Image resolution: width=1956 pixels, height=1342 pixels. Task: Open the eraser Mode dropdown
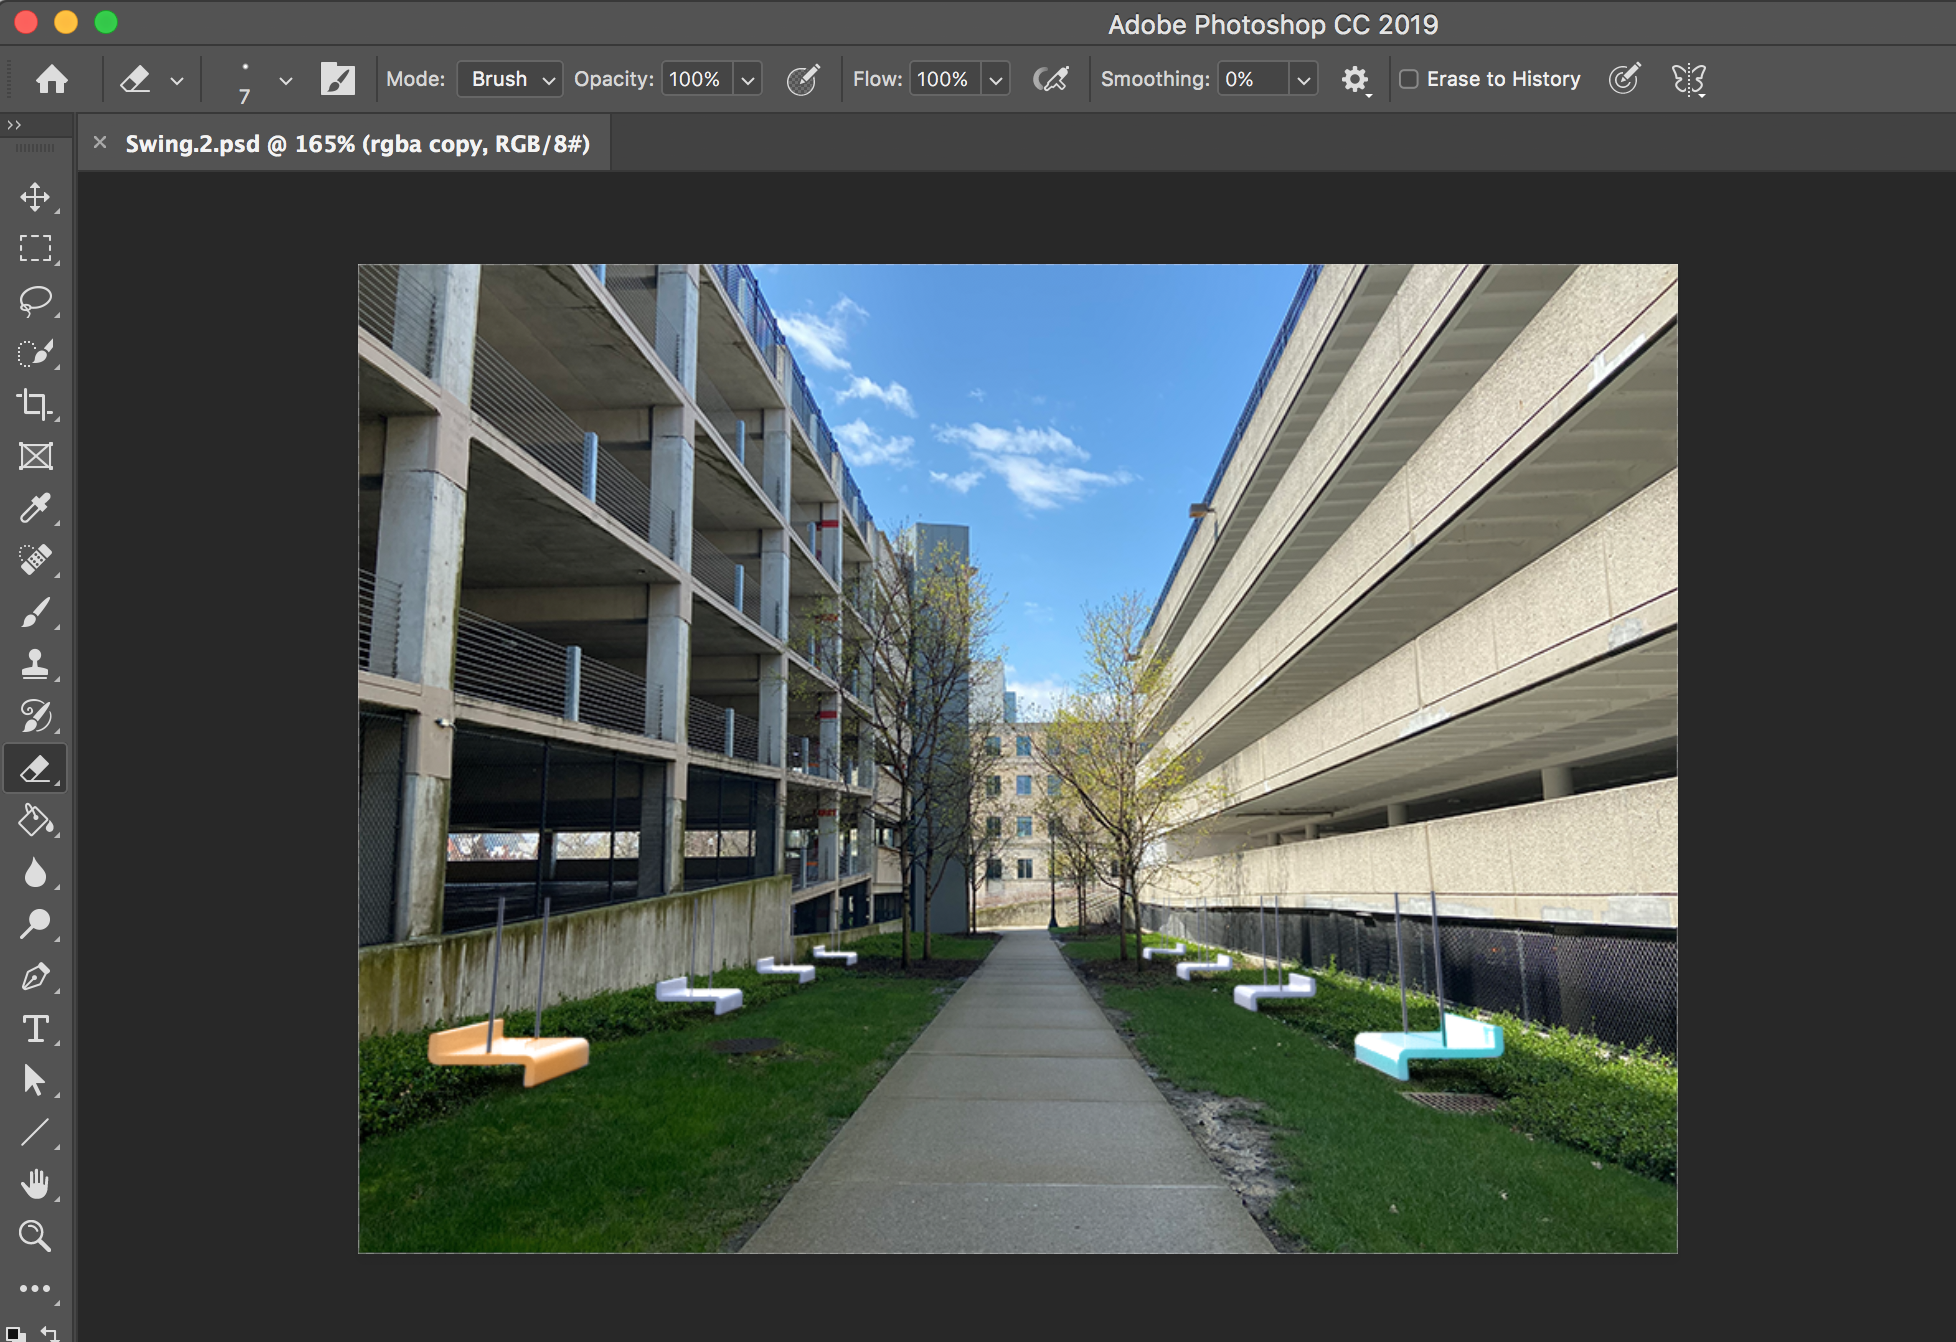(510, 79)
